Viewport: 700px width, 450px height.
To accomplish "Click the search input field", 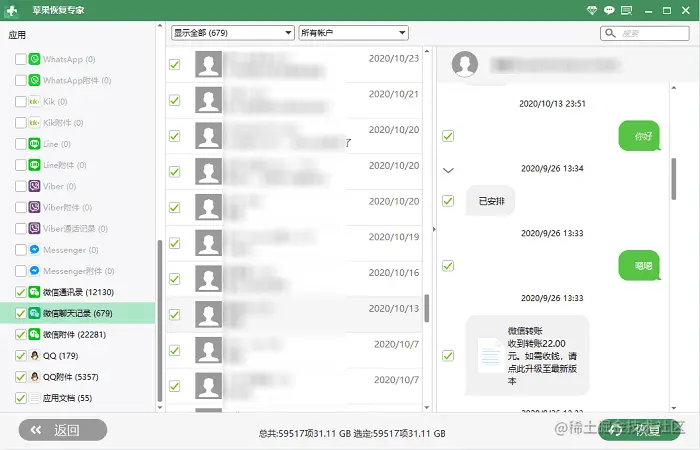I will coord(645,33).
